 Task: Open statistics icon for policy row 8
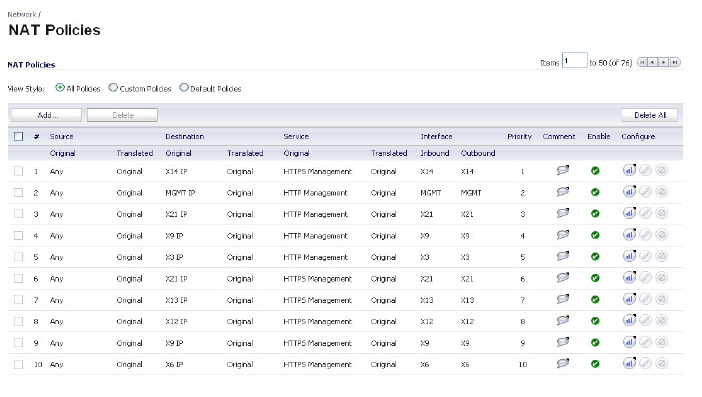pyautogui.click(x=629, y=320)
